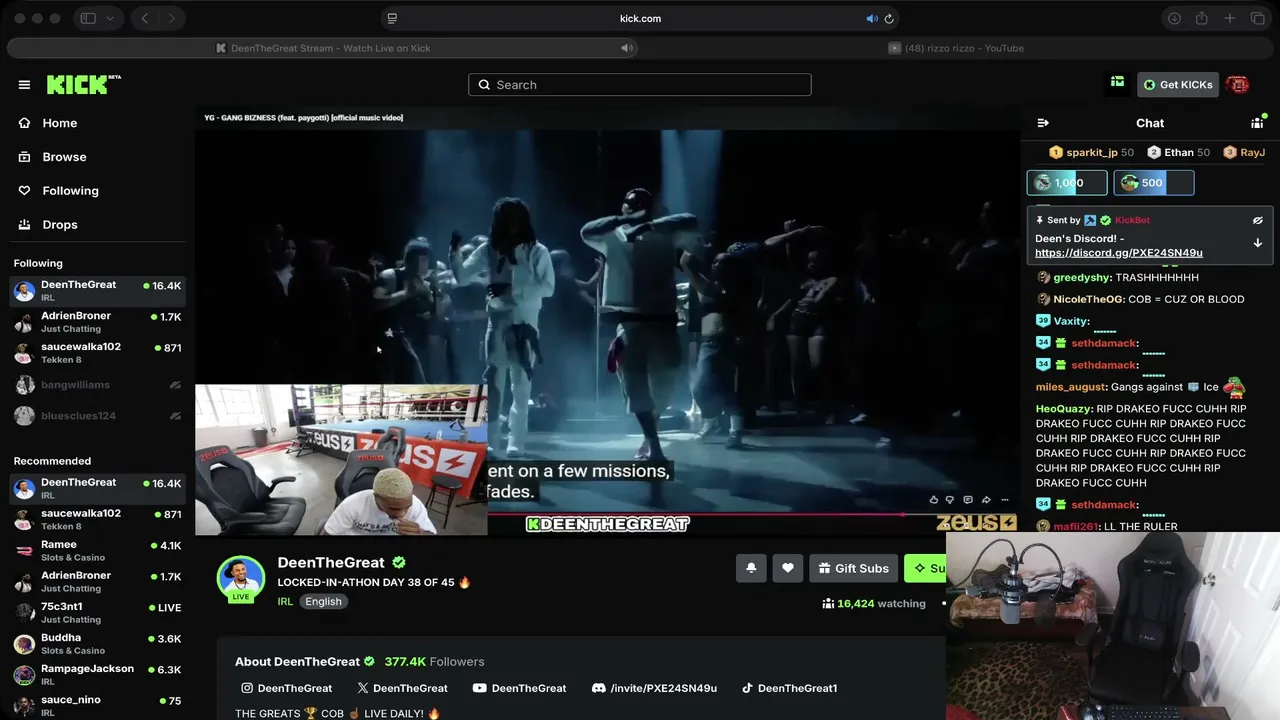
Task: Open Ramee in Recommended channels
Action: point(97,551)
